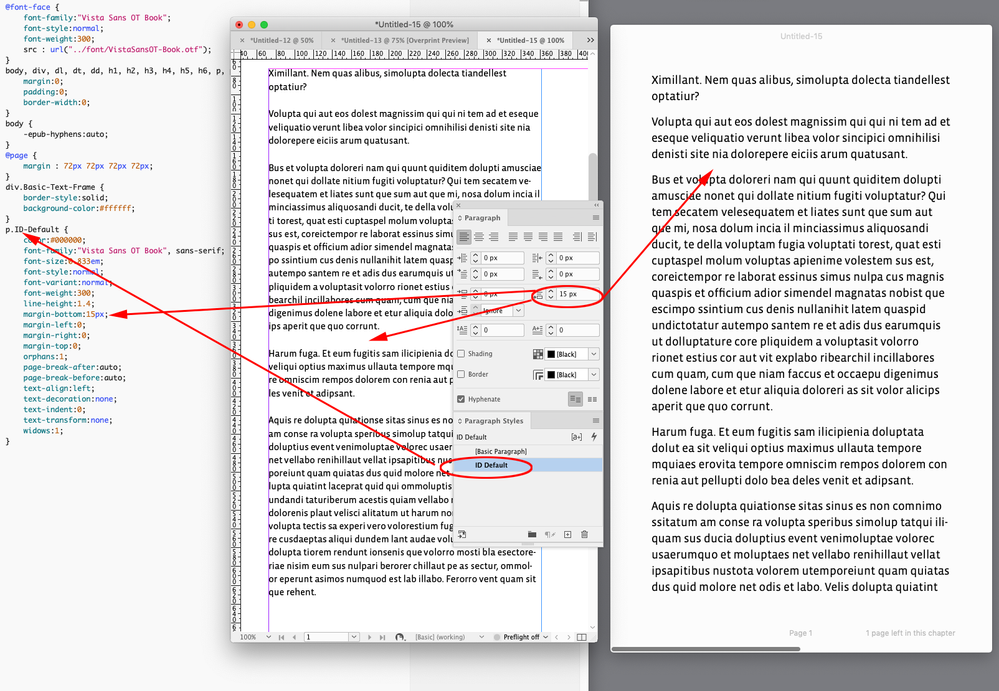Screen dimensions: 999x691
Task: Choose Justify with last line aligned left
Action: pos(513,236)
